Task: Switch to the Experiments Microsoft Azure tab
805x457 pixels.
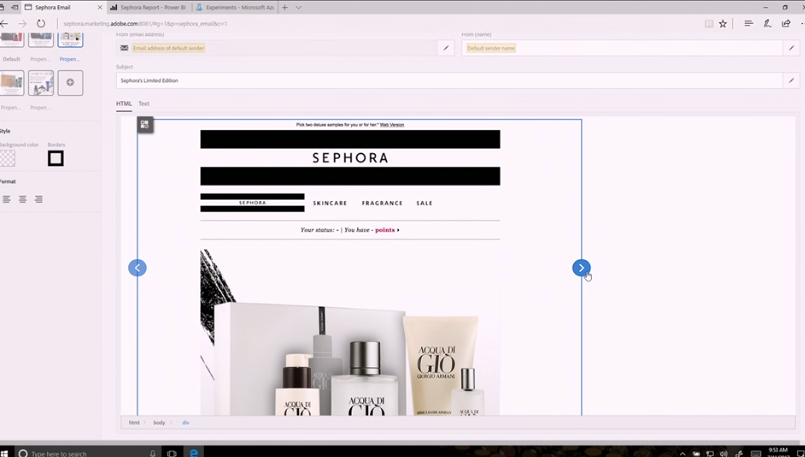Action: pyautogui.click(x=235, y=8)
